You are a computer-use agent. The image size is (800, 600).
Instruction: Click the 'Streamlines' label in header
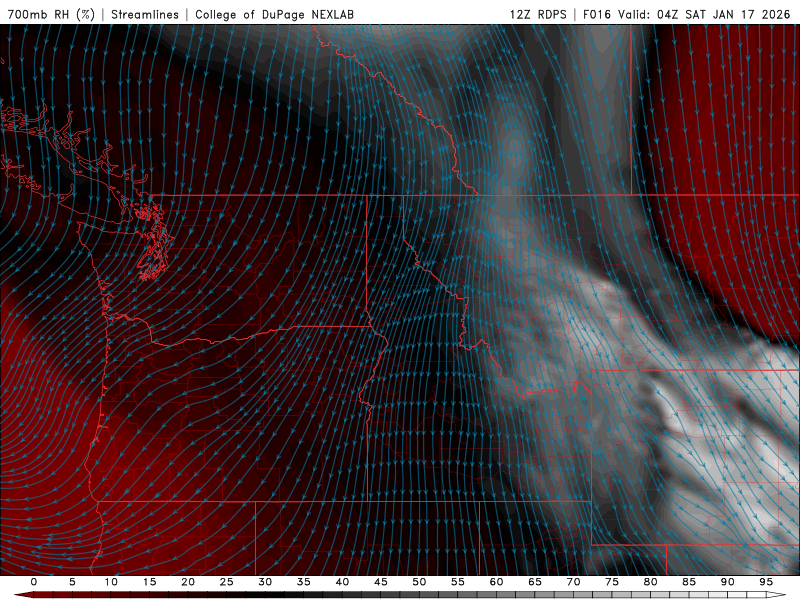[145, 14]
